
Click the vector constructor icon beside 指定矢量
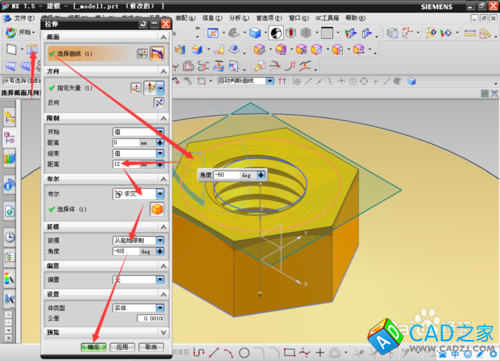click(x=136, y=88)
